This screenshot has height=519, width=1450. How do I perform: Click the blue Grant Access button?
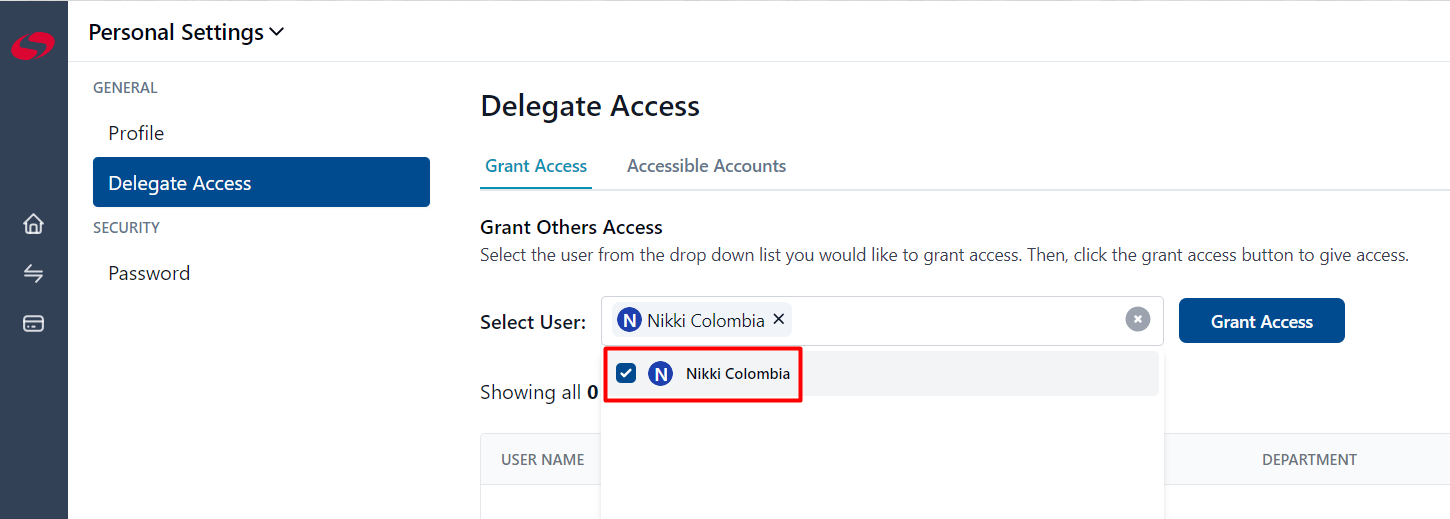(x=1261, y=321)
